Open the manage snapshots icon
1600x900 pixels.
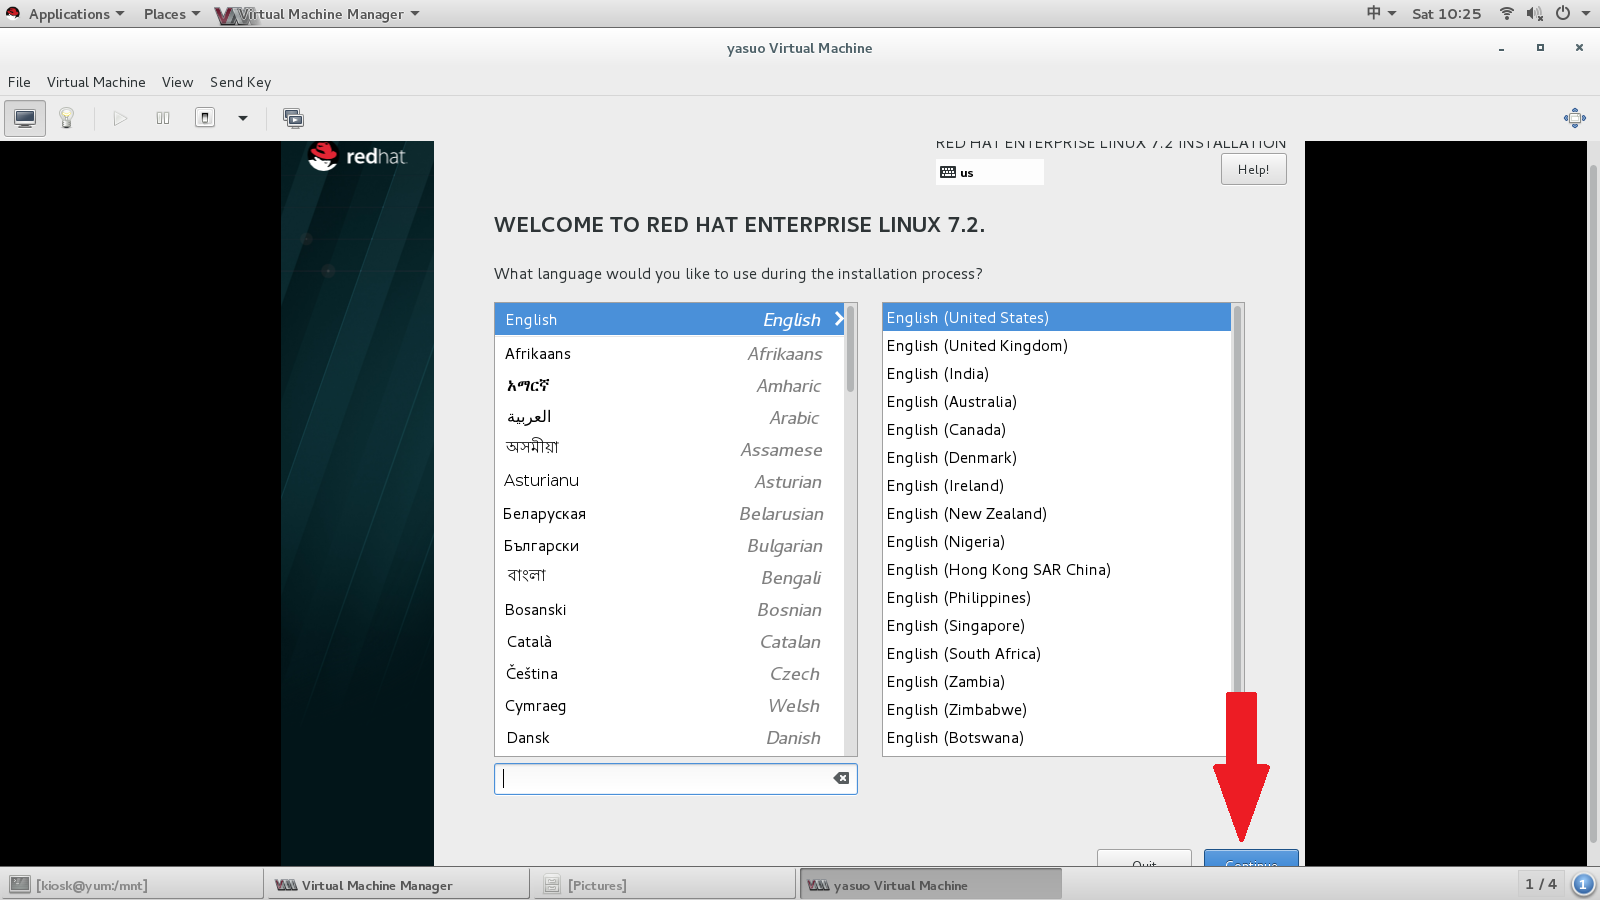point(293,118)
